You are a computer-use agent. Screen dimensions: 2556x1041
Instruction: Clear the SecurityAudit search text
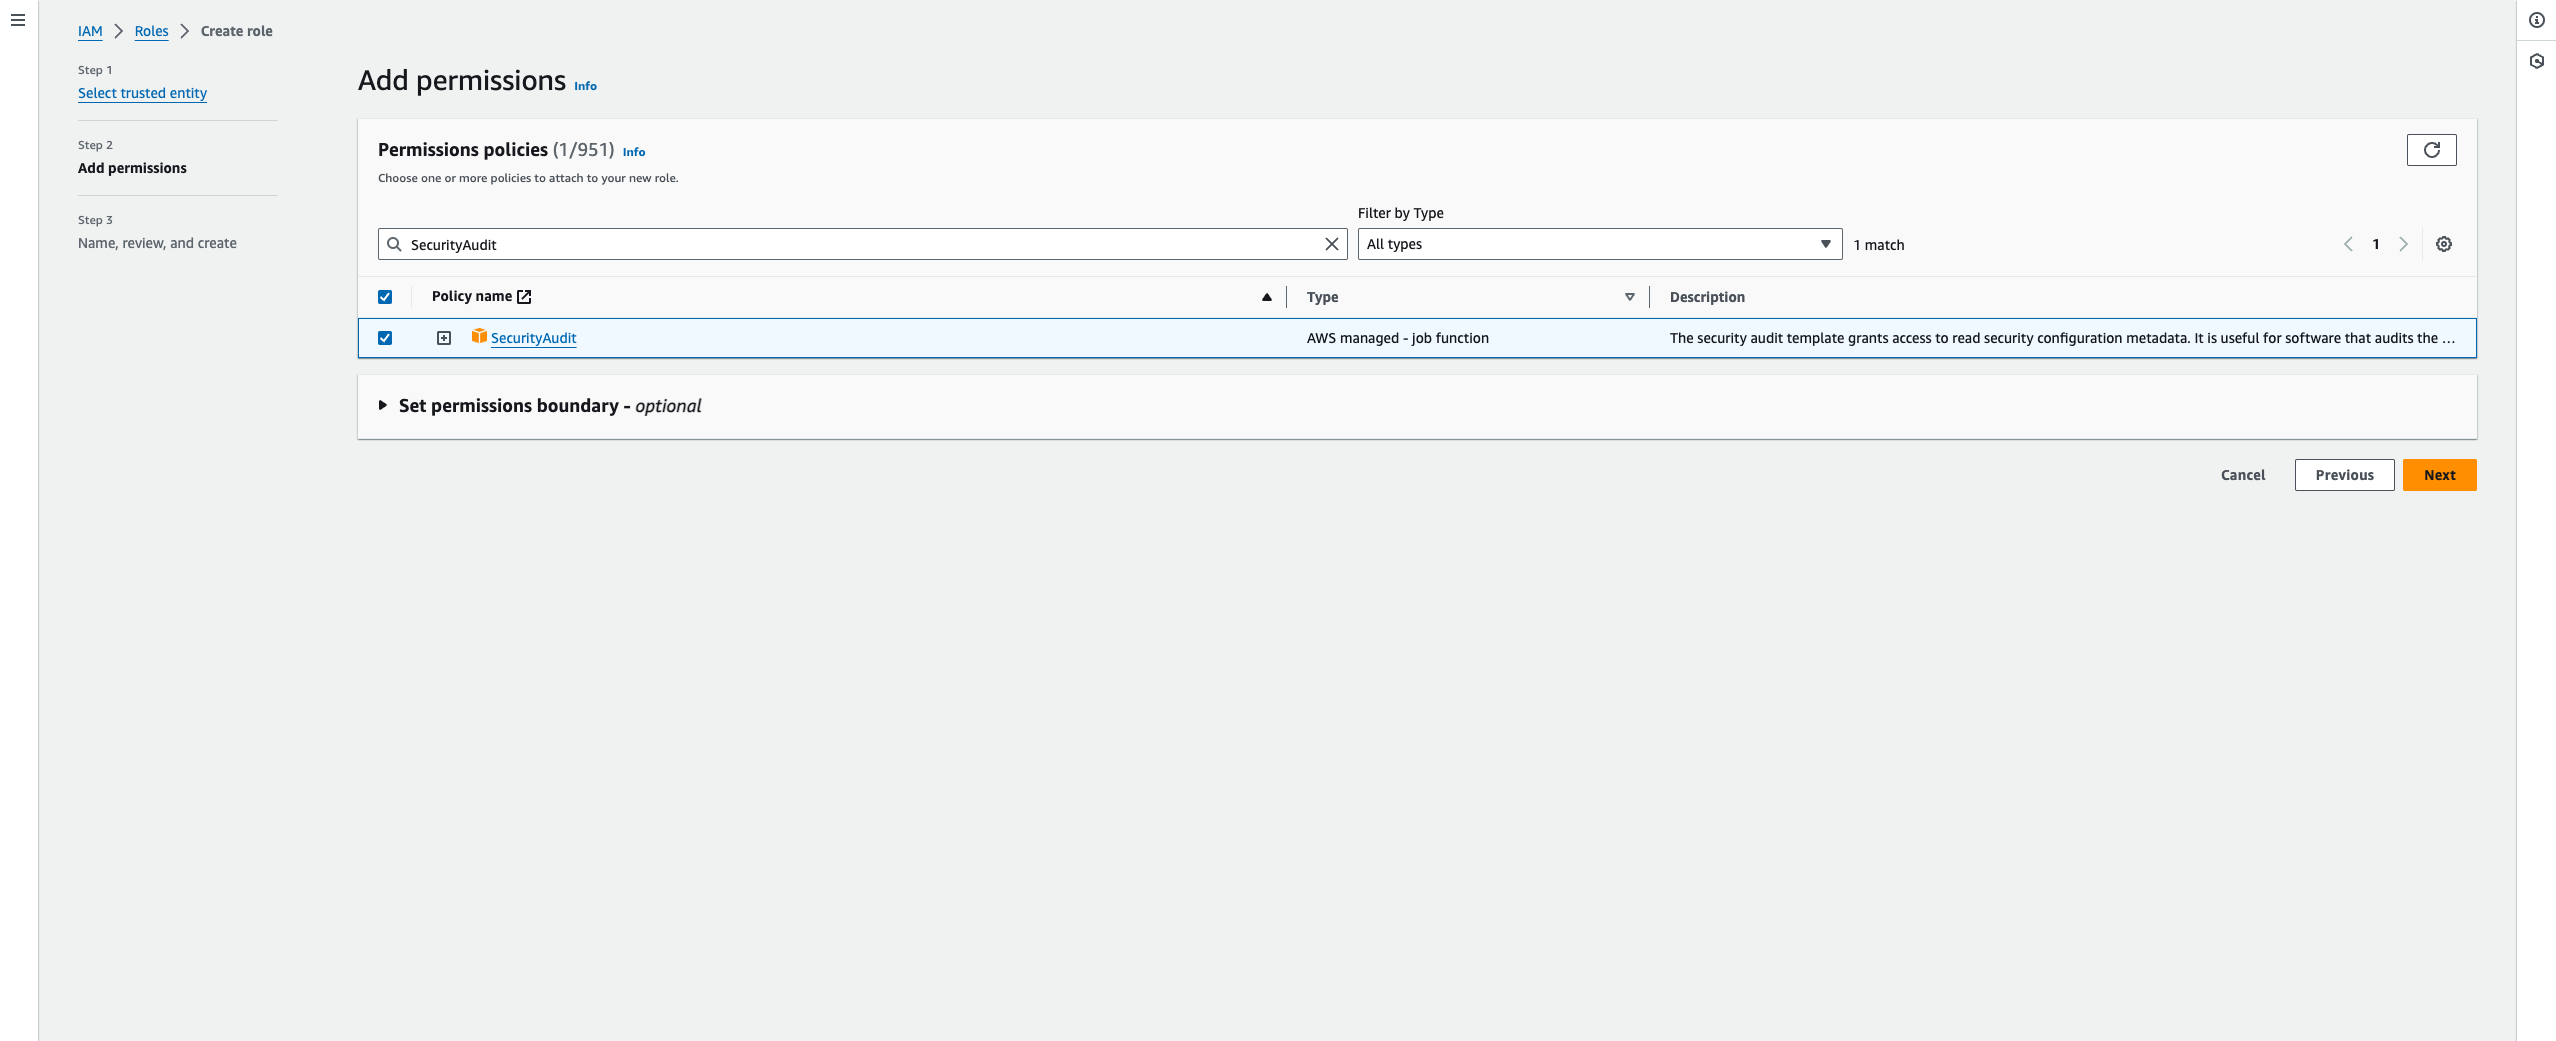(x=1331, y=244)
